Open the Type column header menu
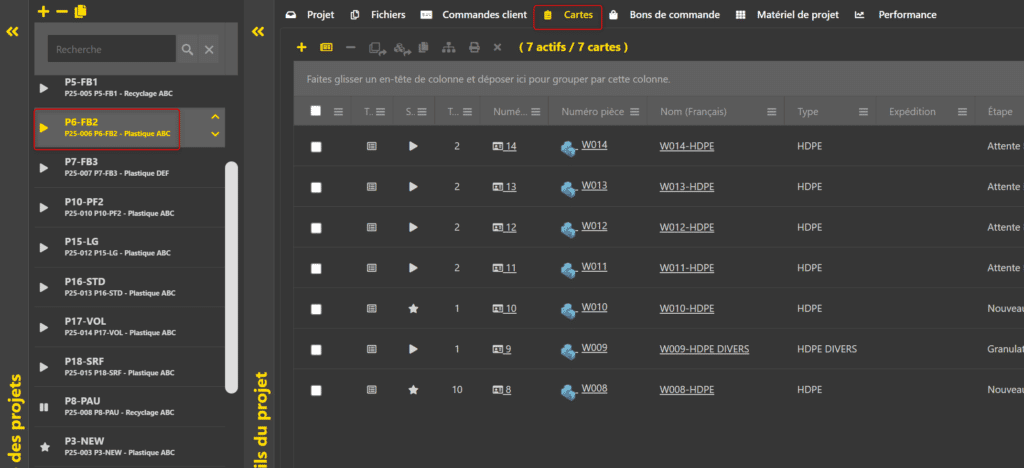This screenshot has width=1024, height=468. click(862, 112)
